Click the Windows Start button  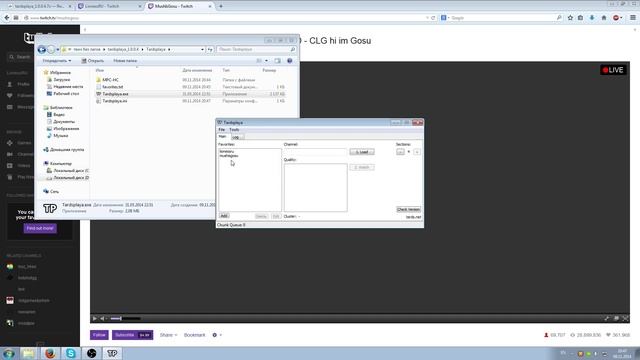9,353
